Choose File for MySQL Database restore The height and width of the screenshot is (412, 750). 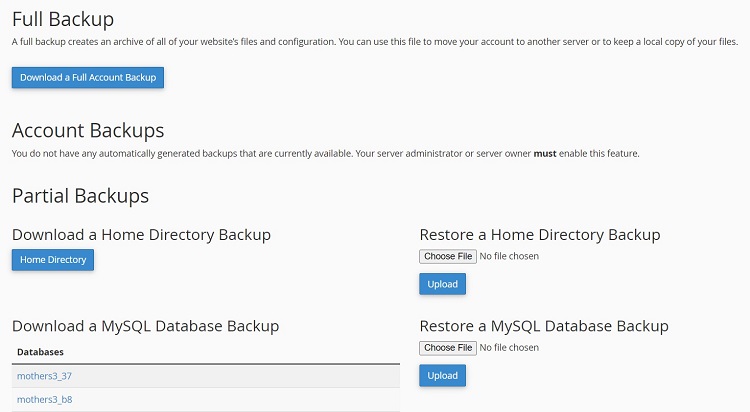[x=448, y=348]
